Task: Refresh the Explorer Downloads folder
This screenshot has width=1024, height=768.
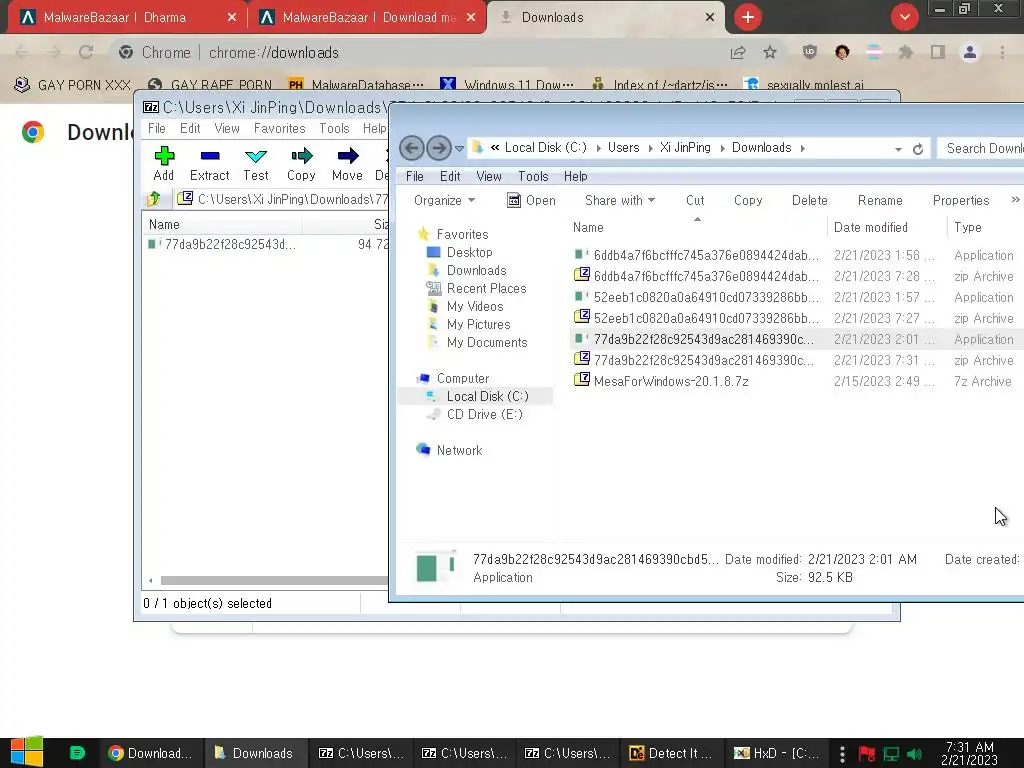Action: tap(918, 149)
